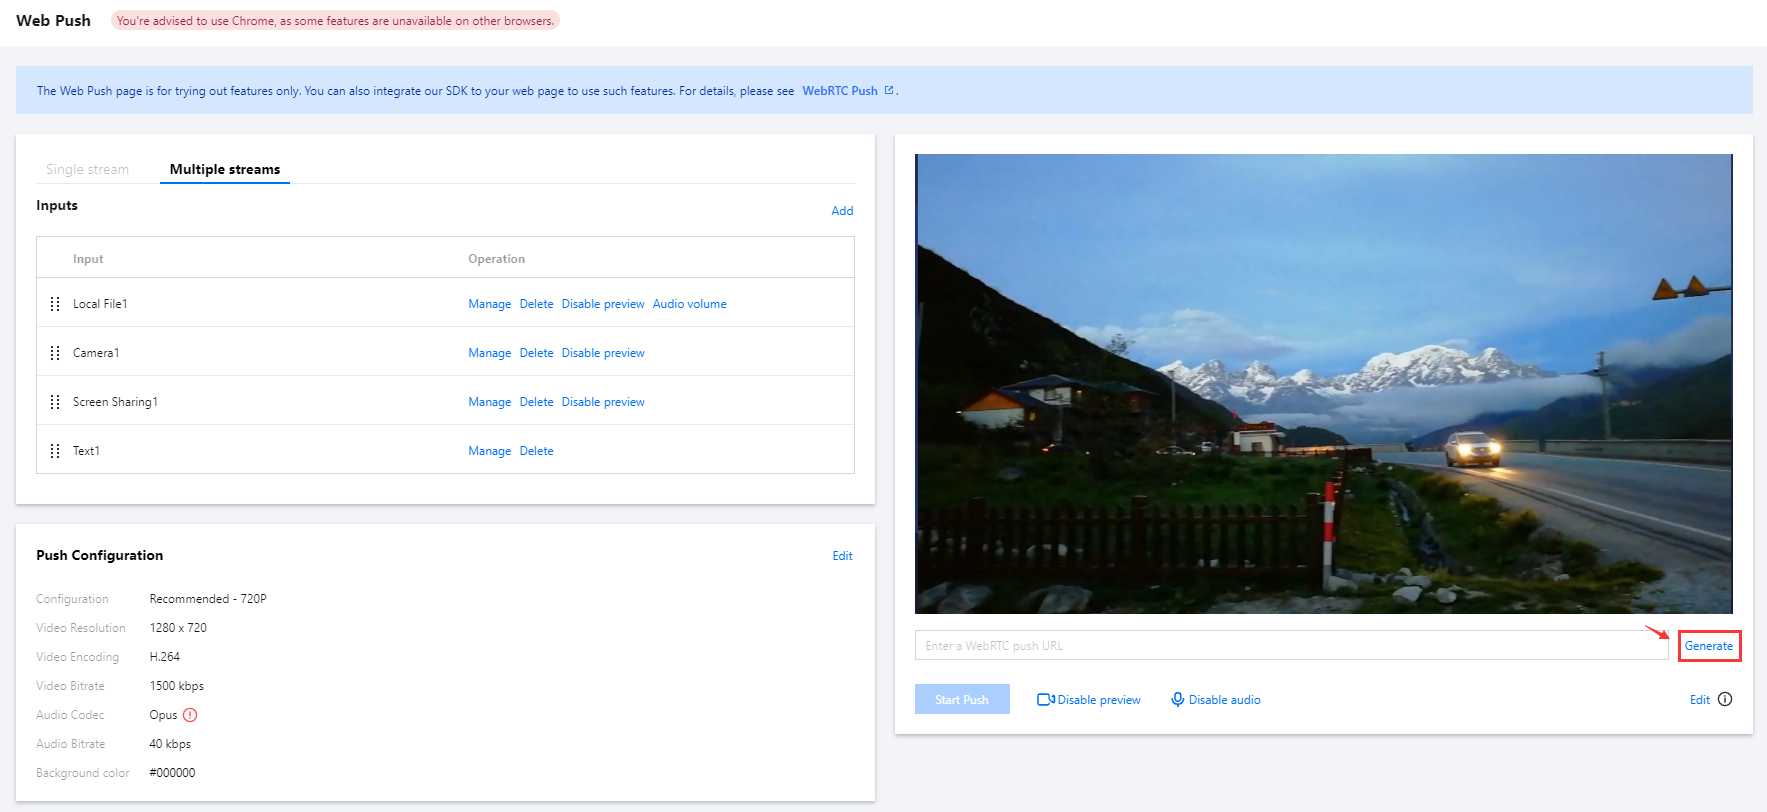Click the Local File1 input name
The width and height of the screenshot is (1767, 812).
tap(100, 304)
